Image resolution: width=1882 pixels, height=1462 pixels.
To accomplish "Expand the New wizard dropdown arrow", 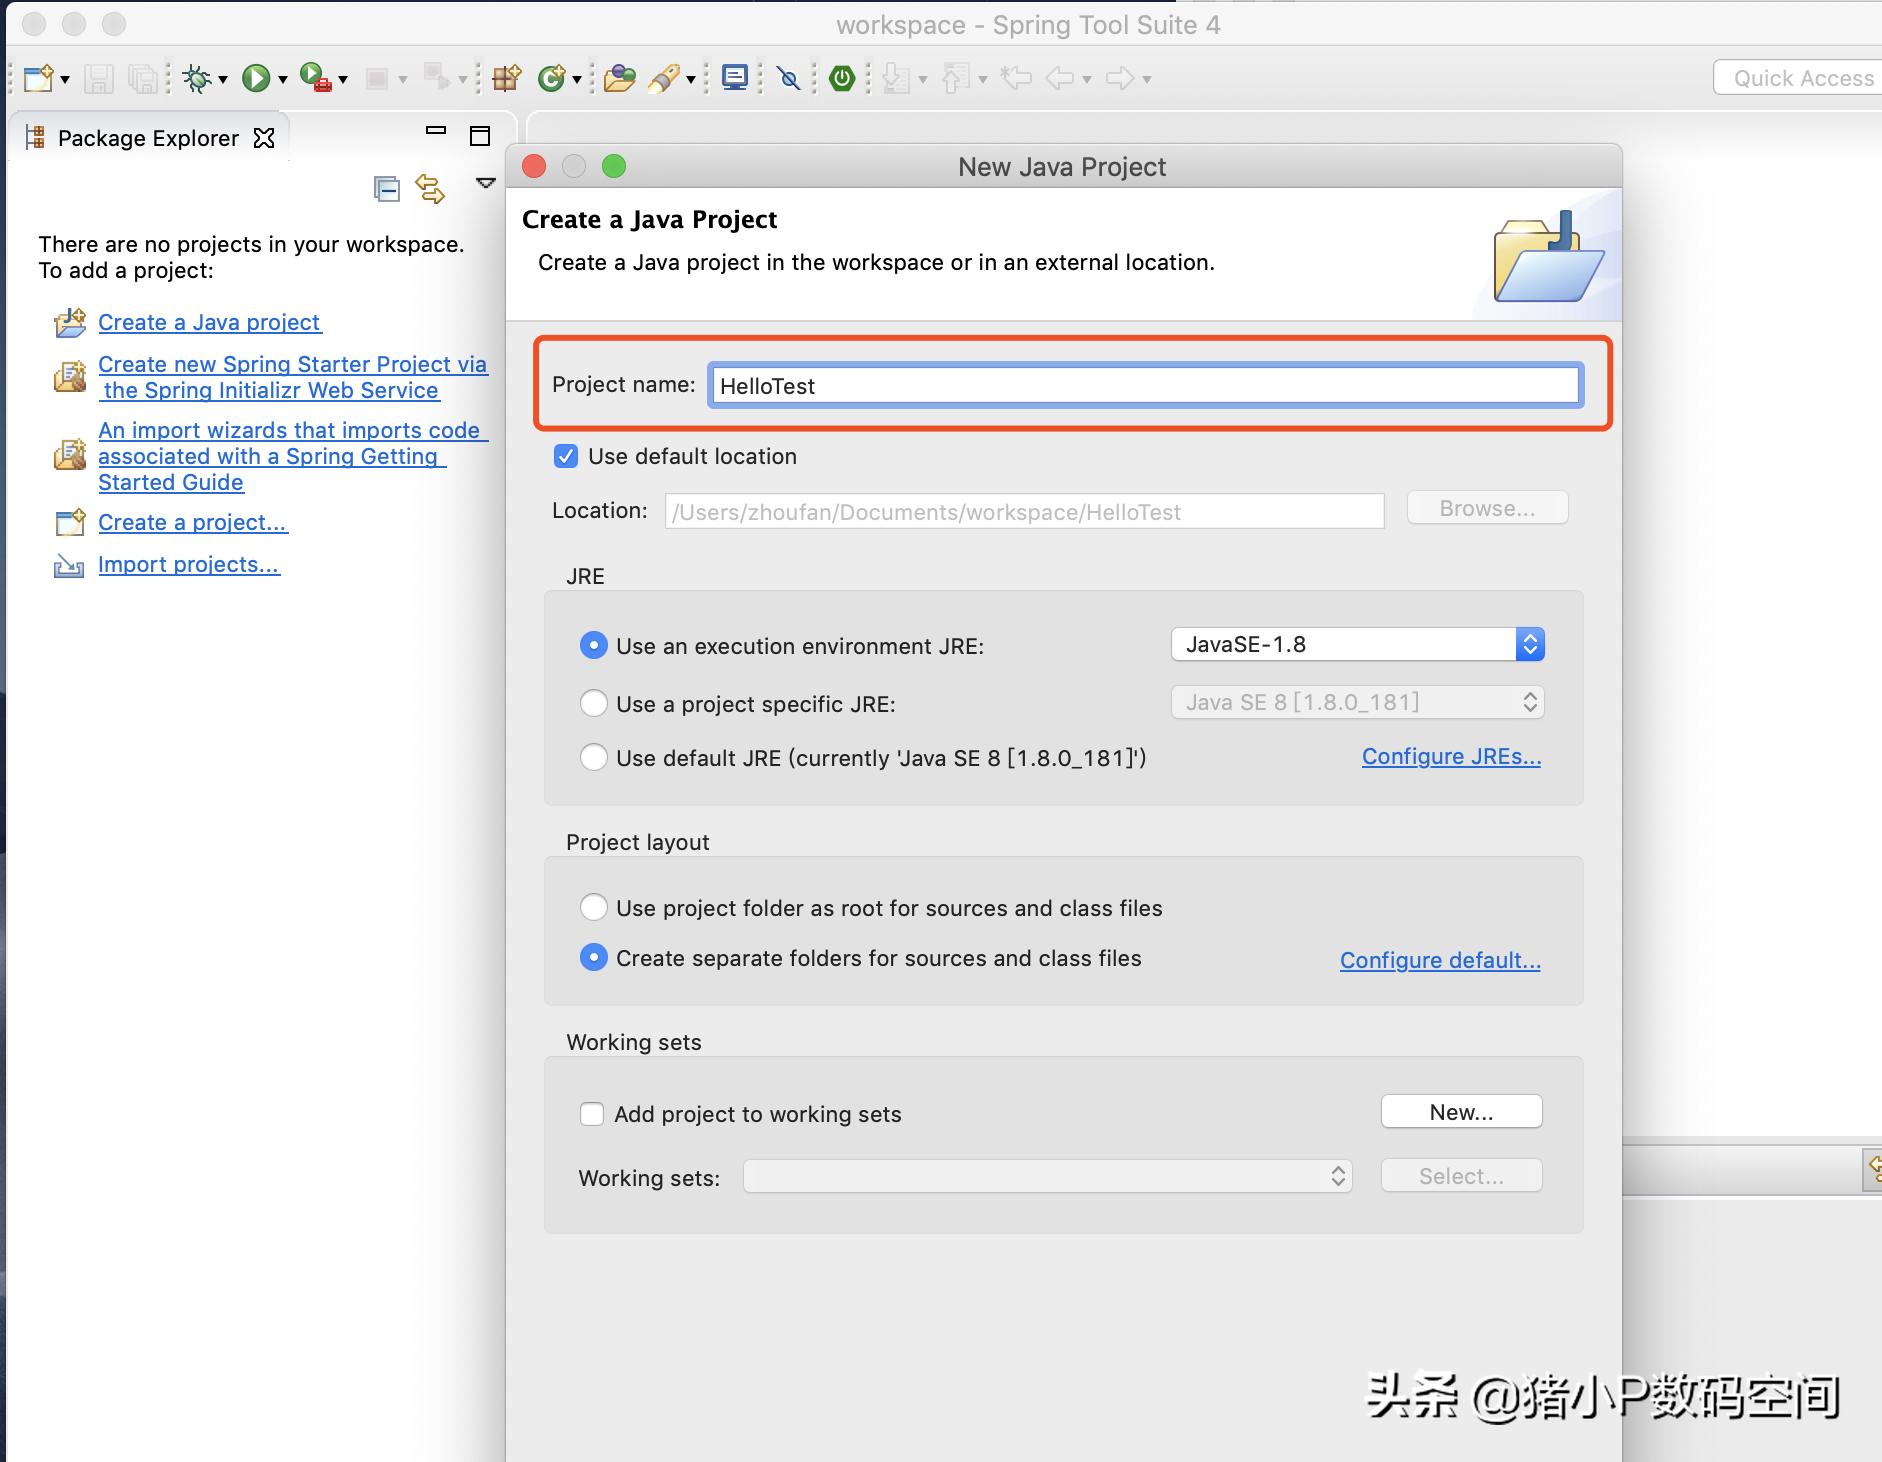I will pos(65,80).
